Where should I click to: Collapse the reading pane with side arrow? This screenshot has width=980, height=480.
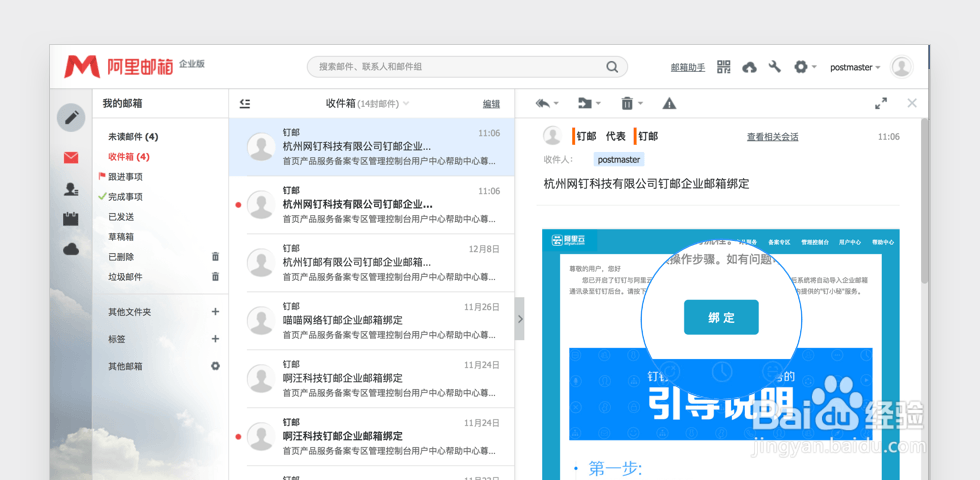coord(520,319)
